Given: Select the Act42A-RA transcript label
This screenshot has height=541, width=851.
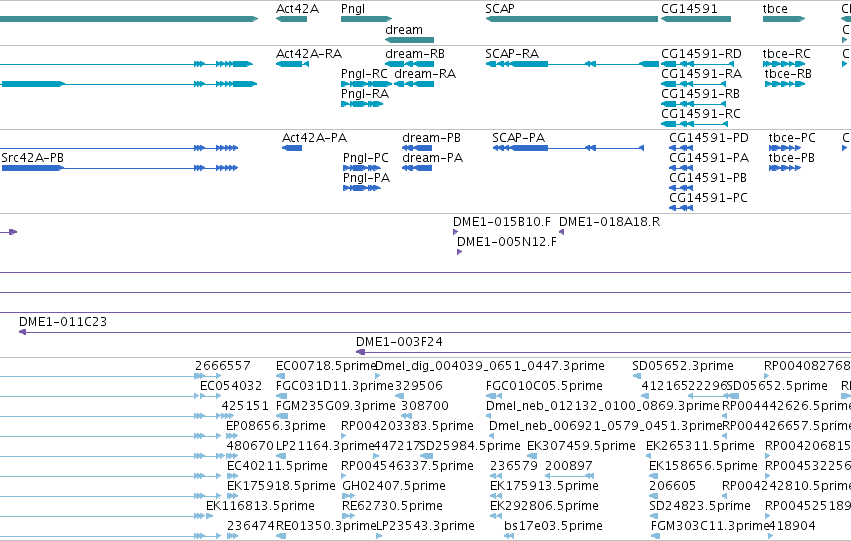Looking at the screenshot, I should (309, 54).
